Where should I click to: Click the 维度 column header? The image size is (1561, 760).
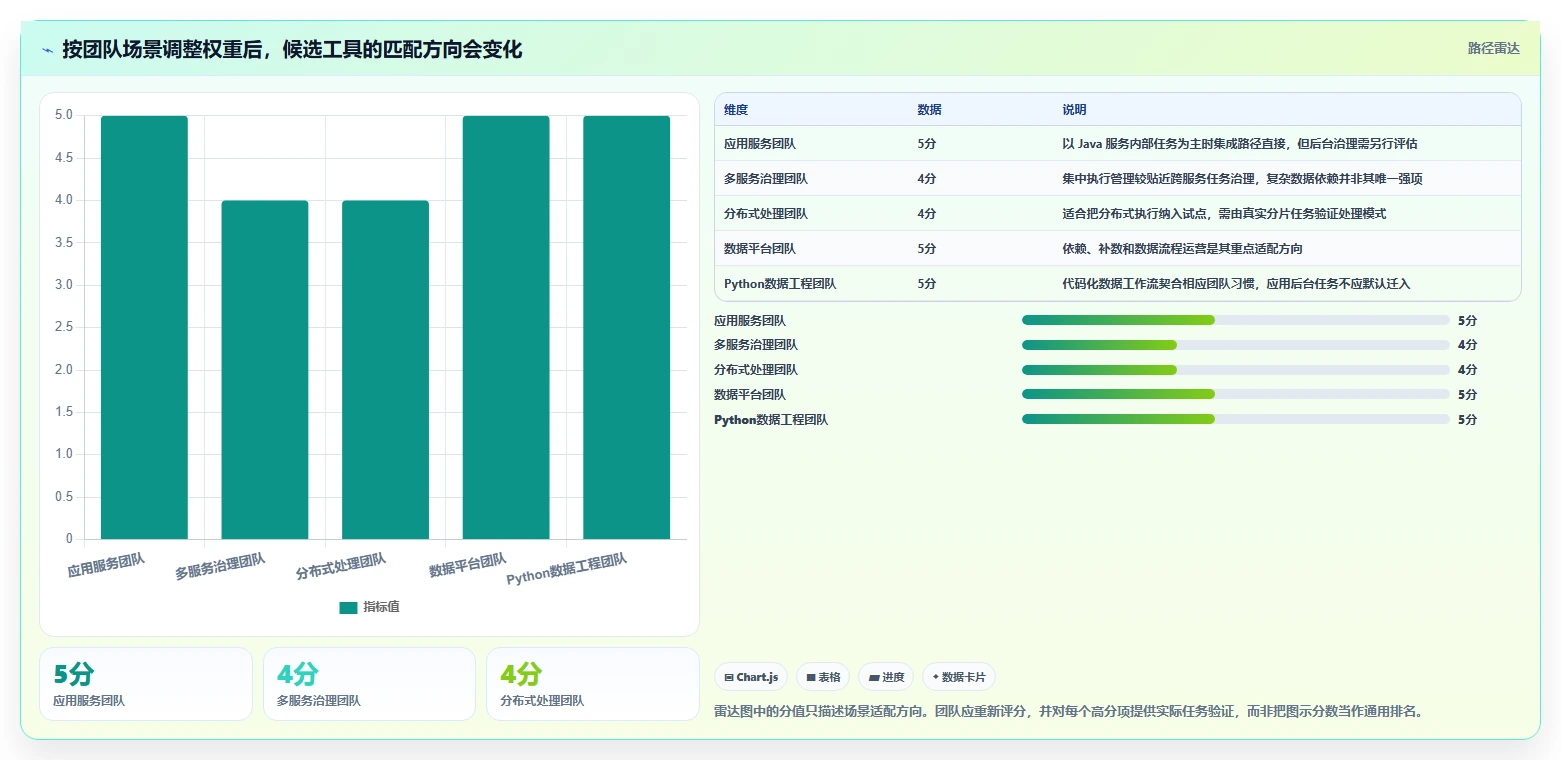point(736,110)
